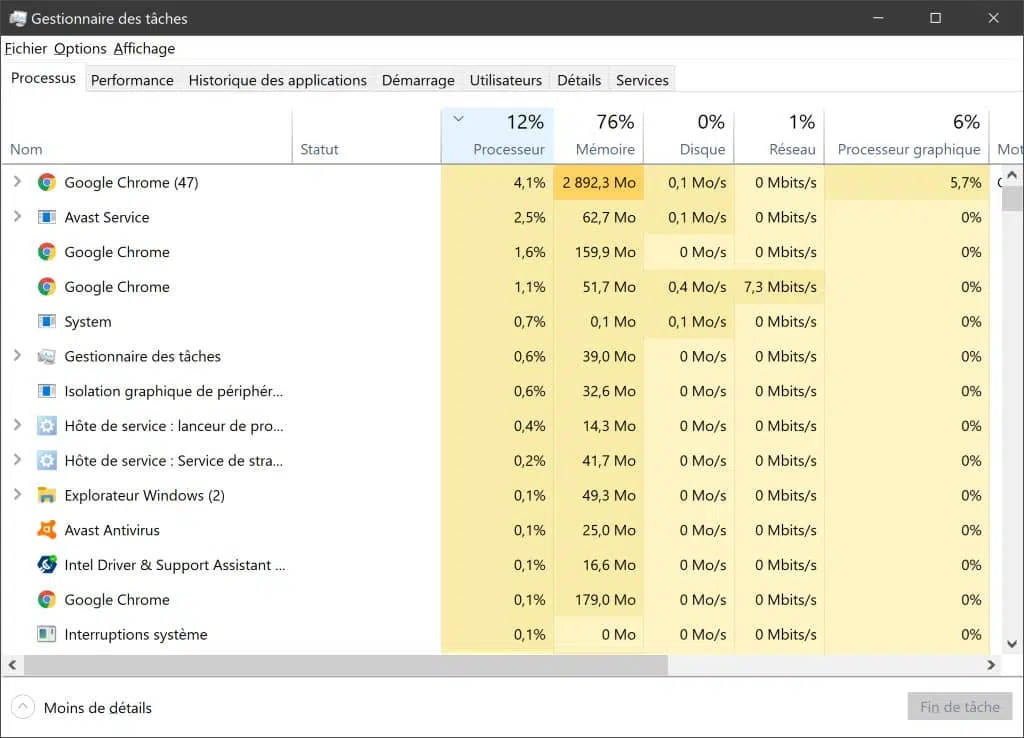Image resolution: width=1024 pixels, height=738 pixels.
Task: Expand the Avast Service process tree
Action: click(x=18, y=217)
